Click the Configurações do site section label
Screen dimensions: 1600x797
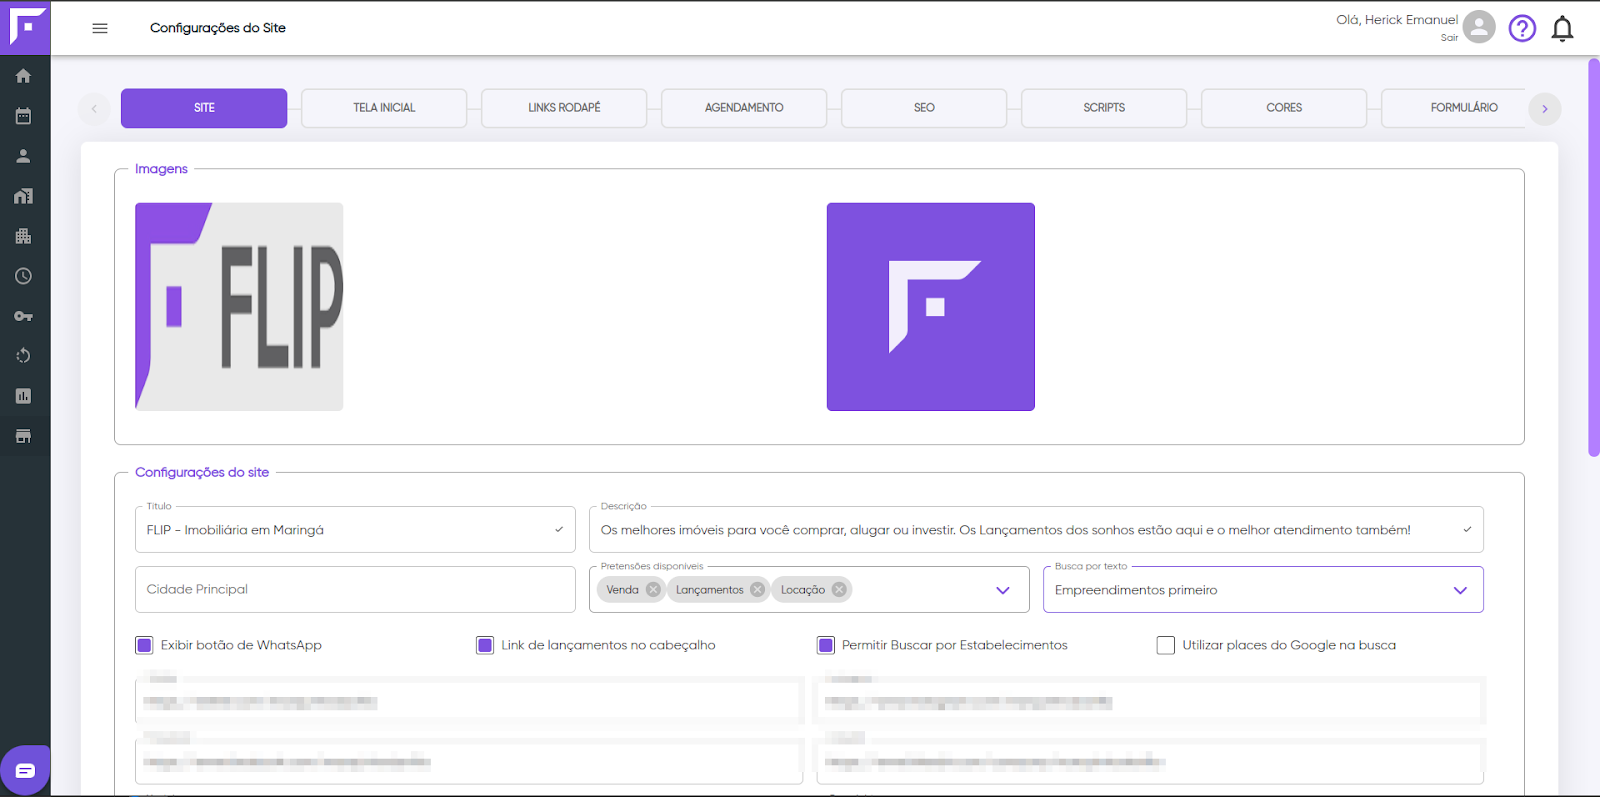click(x=202, y=472)
